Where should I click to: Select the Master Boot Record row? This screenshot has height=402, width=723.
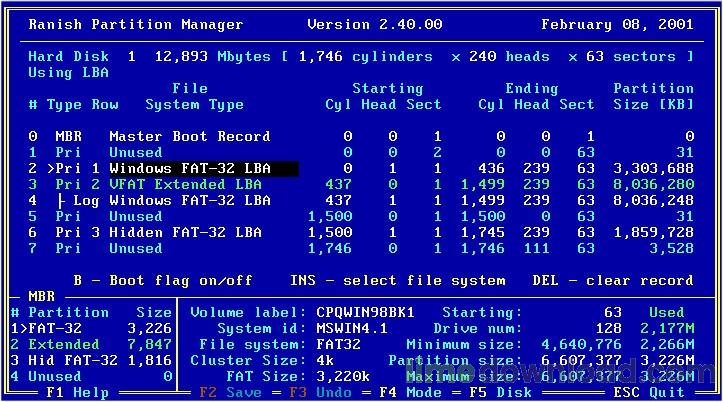pos(361,136)
